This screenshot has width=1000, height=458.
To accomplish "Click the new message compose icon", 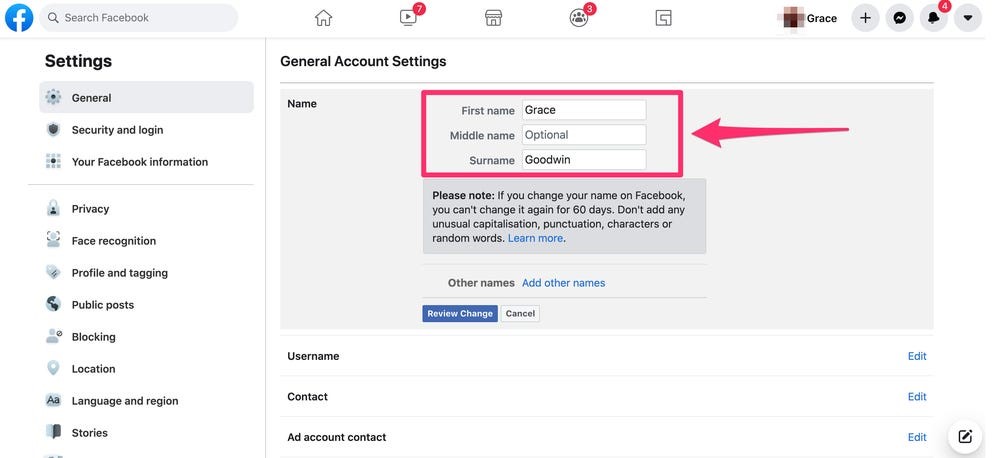I will click(x=965, y=437).
